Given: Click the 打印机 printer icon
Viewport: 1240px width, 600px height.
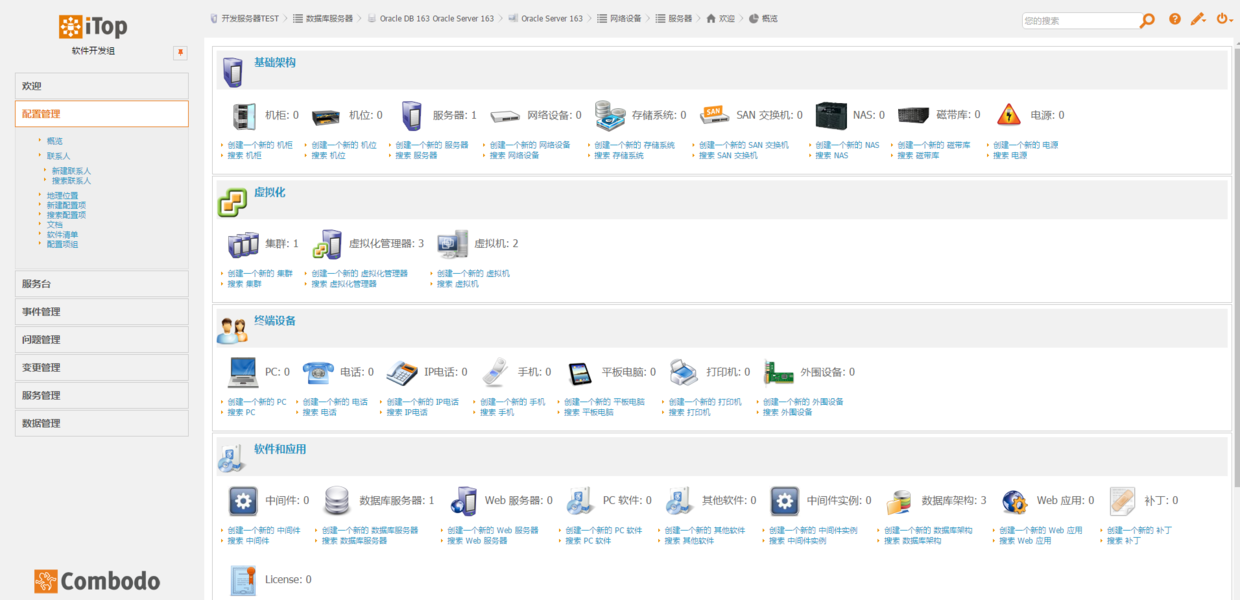Looking at the screenshot, I should [683, 372].
